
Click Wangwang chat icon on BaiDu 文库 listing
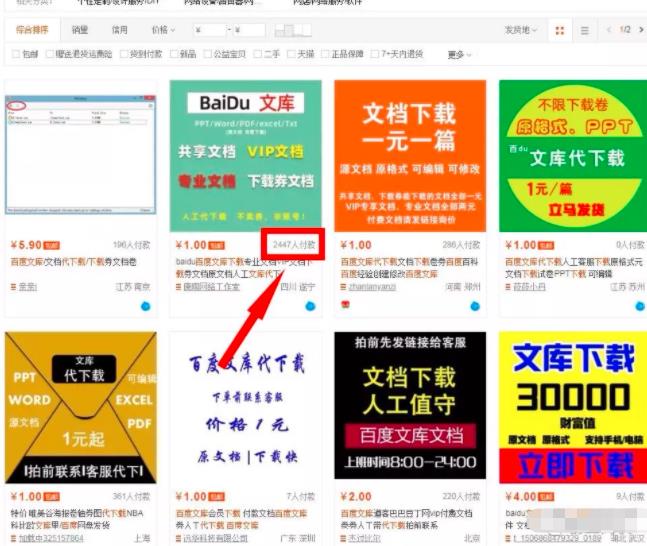click(310, 305)
